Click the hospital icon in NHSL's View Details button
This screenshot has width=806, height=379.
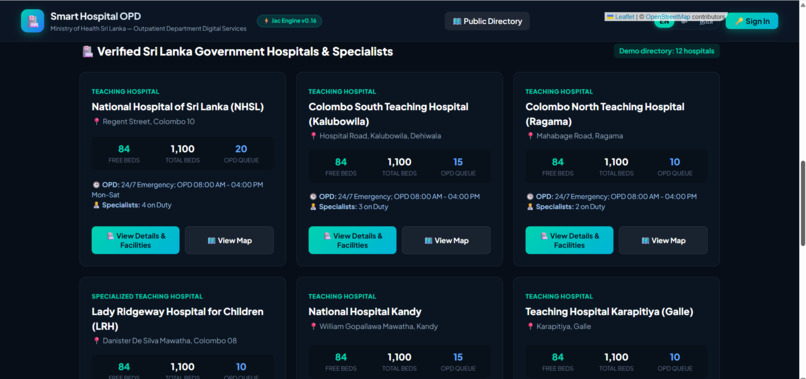tap(110, 236)
